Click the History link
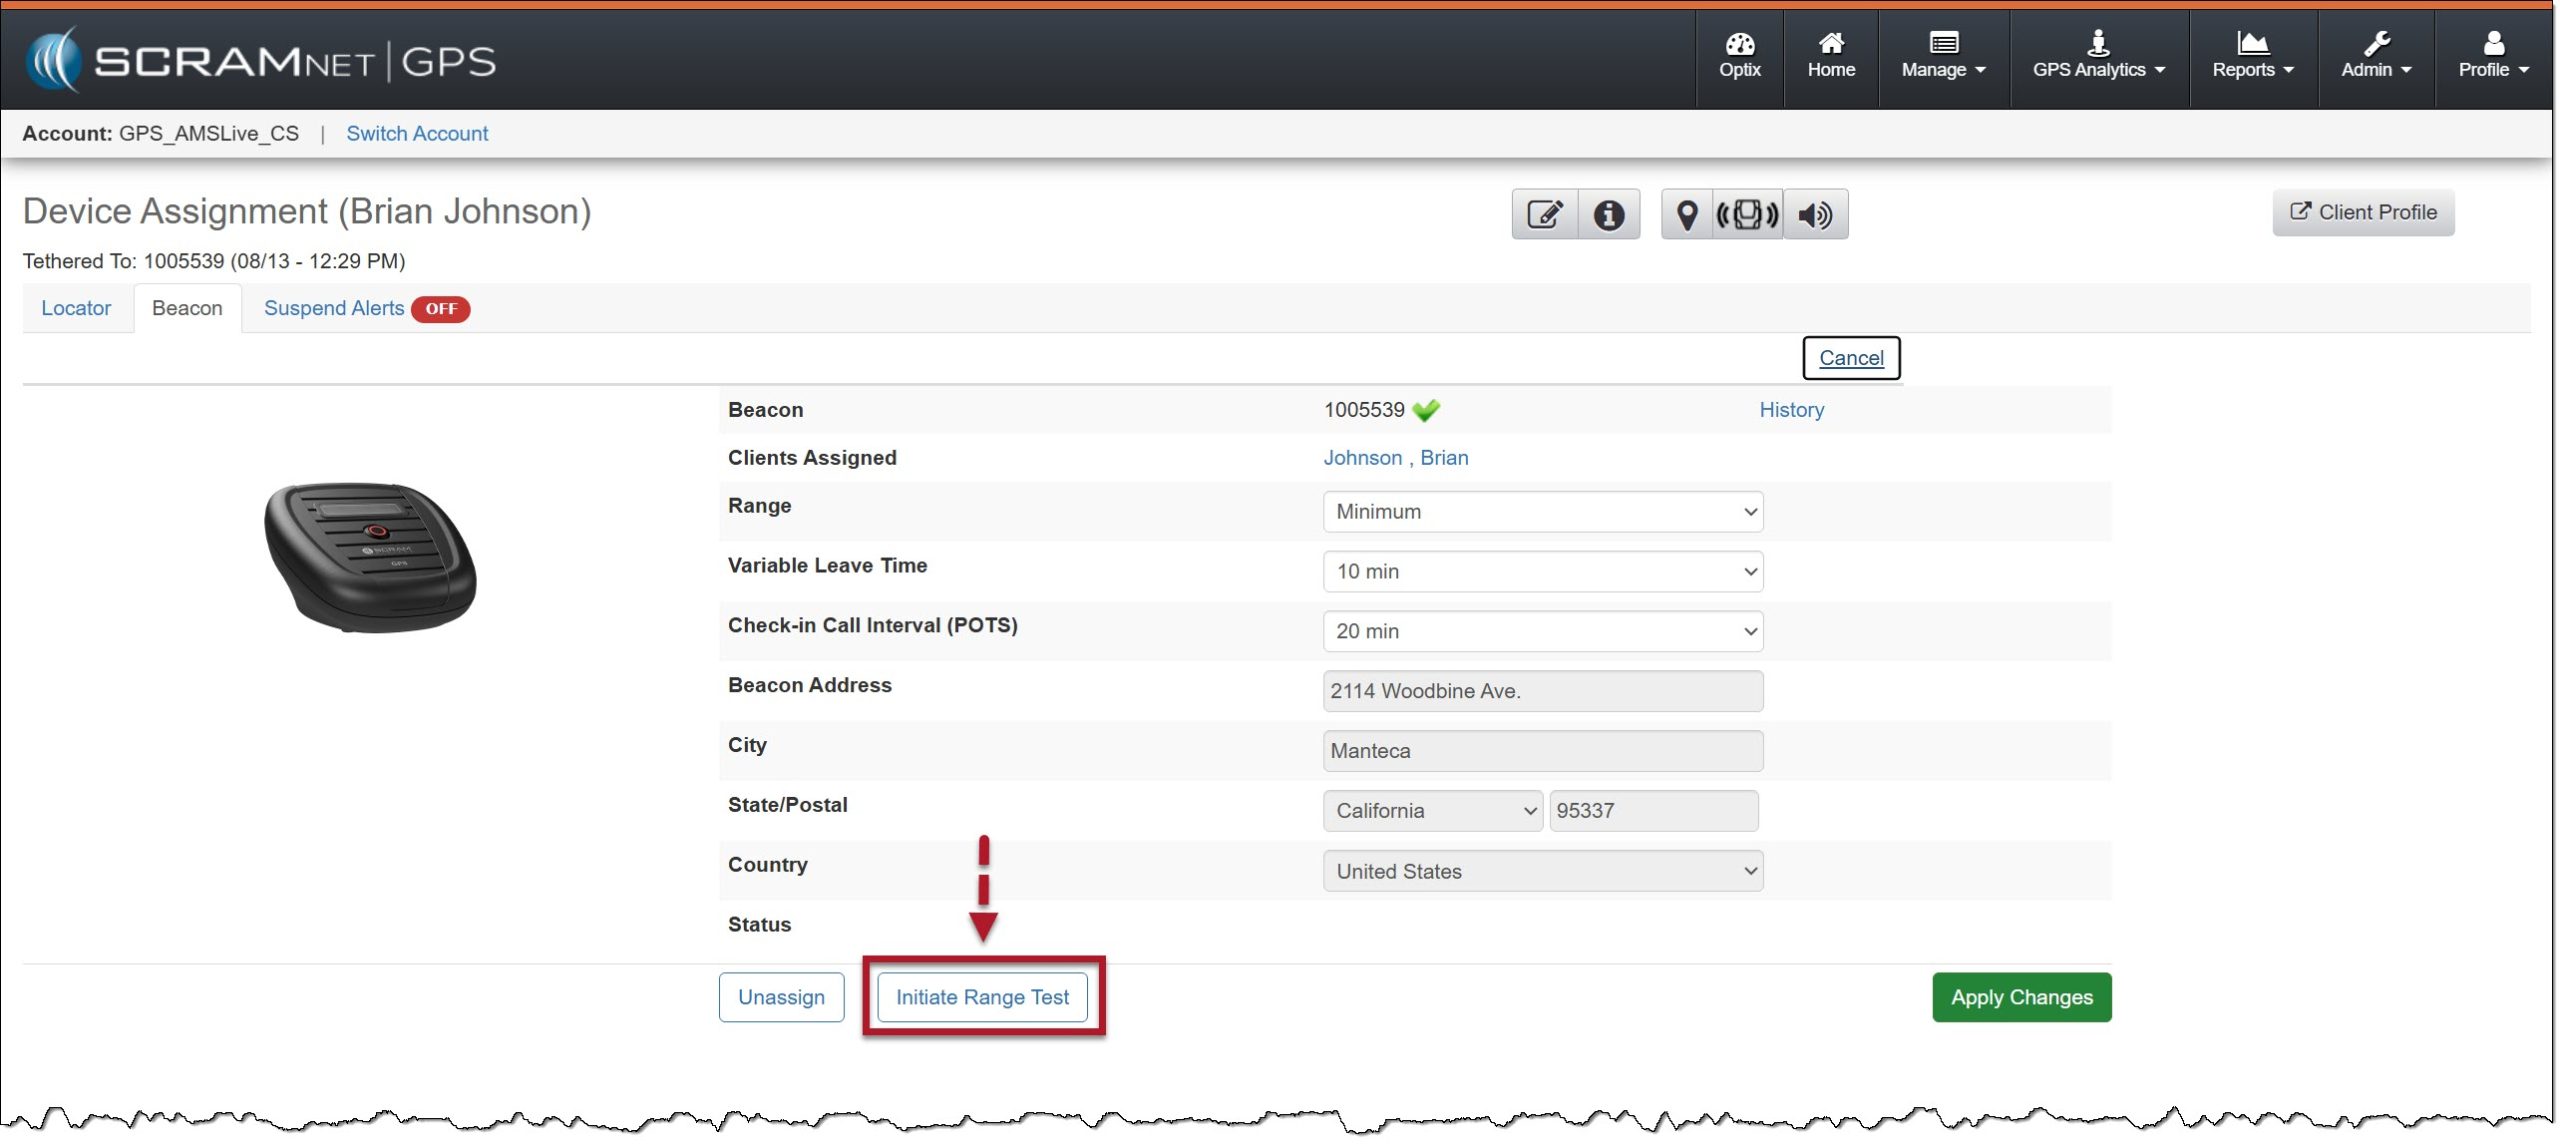Screen dimensions: 2560x1145 tap(1791, 410)
